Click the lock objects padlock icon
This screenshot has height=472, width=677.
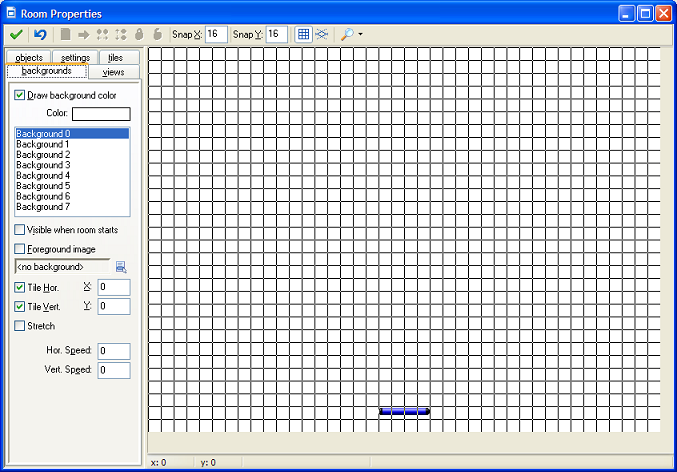139,34
